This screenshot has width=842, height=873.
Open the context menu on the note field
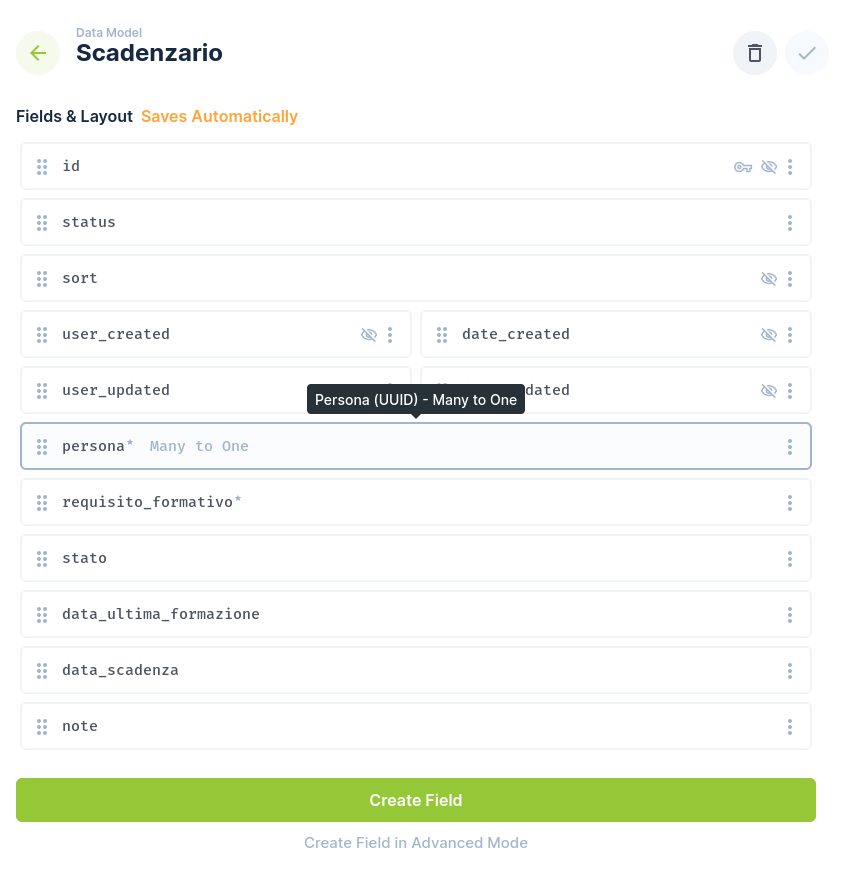tap(790, 726)
